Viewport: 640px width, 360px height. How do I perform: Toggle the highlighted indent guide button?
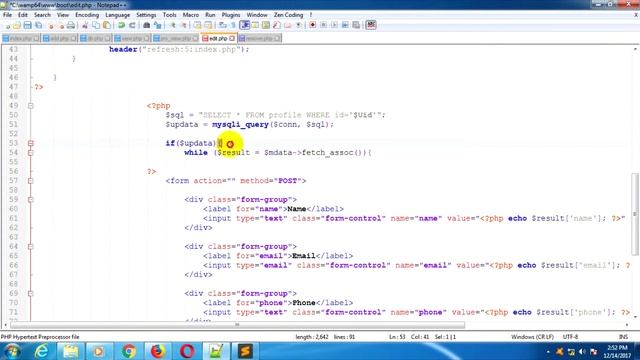pyautogui.click(x=245, y=25)
